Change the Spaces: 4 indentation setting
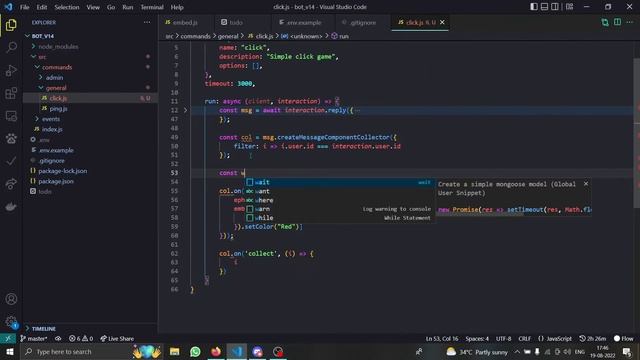This screenshot has height=360, width=640. [477, 338]
